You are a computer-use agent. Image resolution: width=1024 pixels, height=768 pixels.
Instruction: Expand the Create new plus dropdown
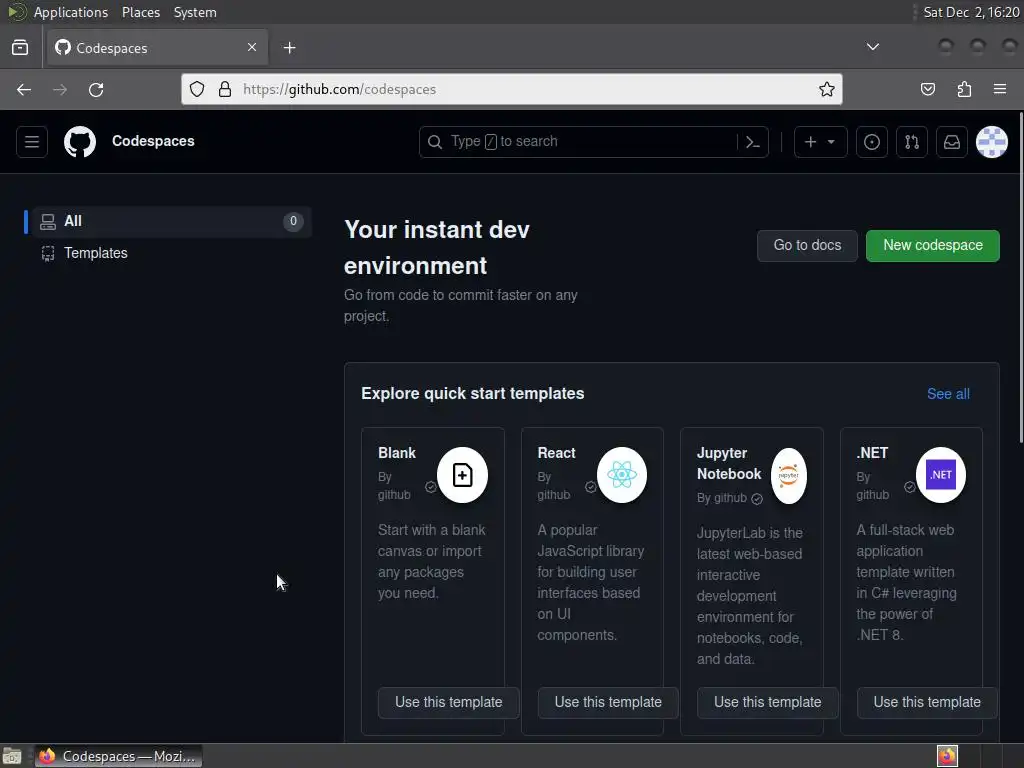pyautogui.click(x=820, y=142)
